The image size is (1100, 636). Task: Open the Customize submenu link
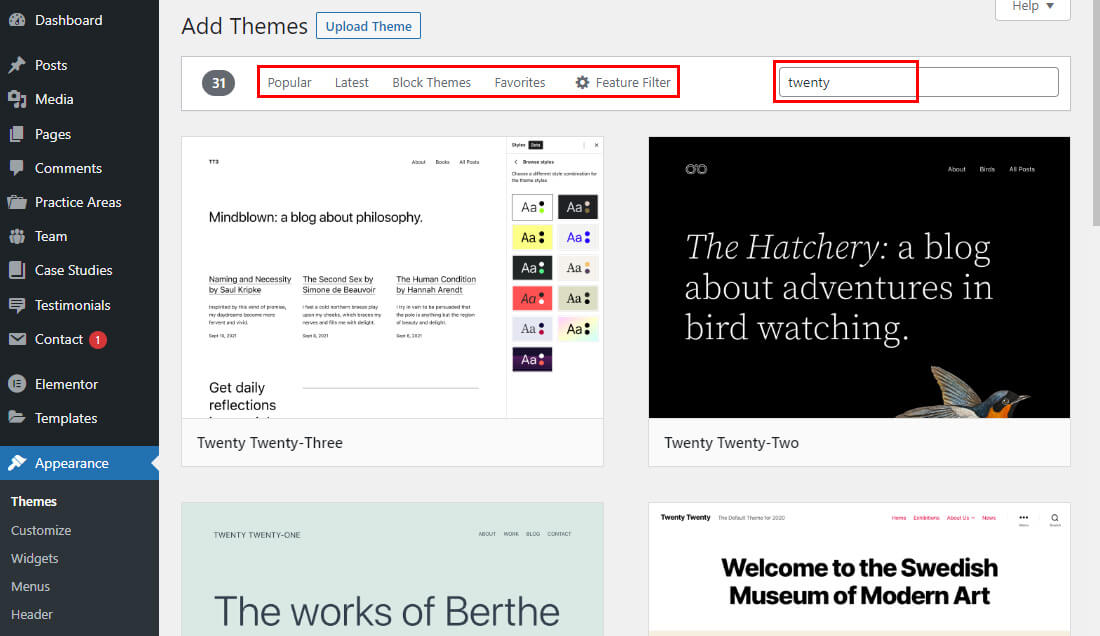41,530
